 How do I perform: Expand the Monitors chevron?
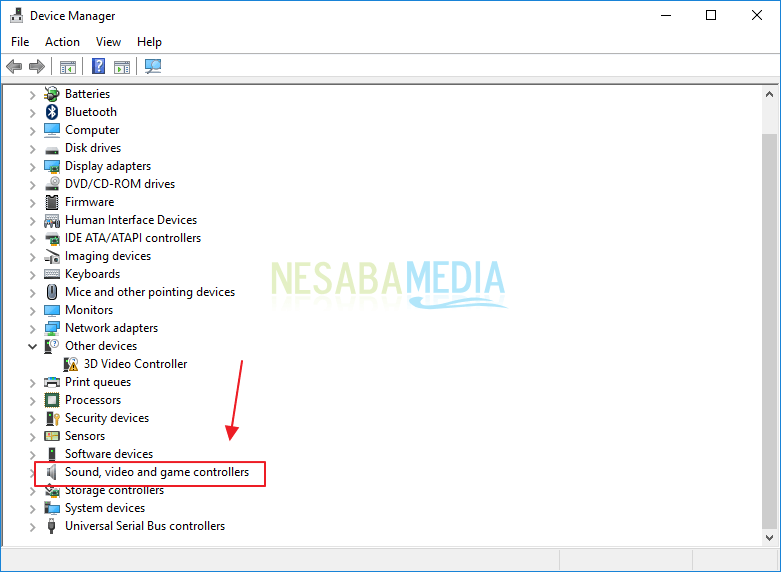click(x=32, y=311)
